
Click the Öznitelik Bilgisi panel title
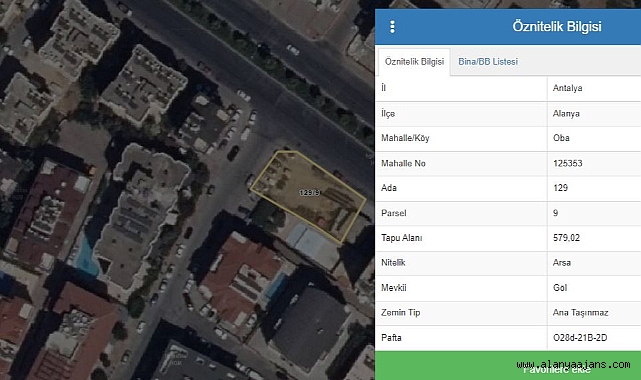tap(557, 27)
